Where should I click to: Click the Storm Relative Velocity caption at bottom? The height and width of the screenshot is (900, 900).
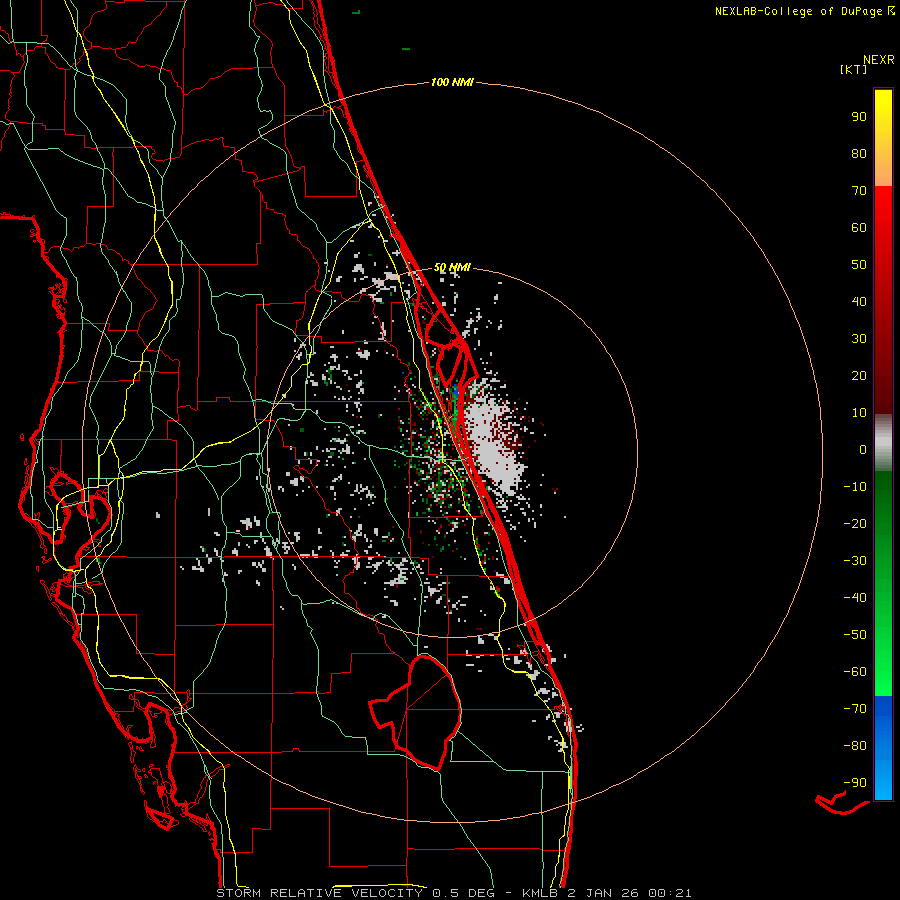coord(454,893)
